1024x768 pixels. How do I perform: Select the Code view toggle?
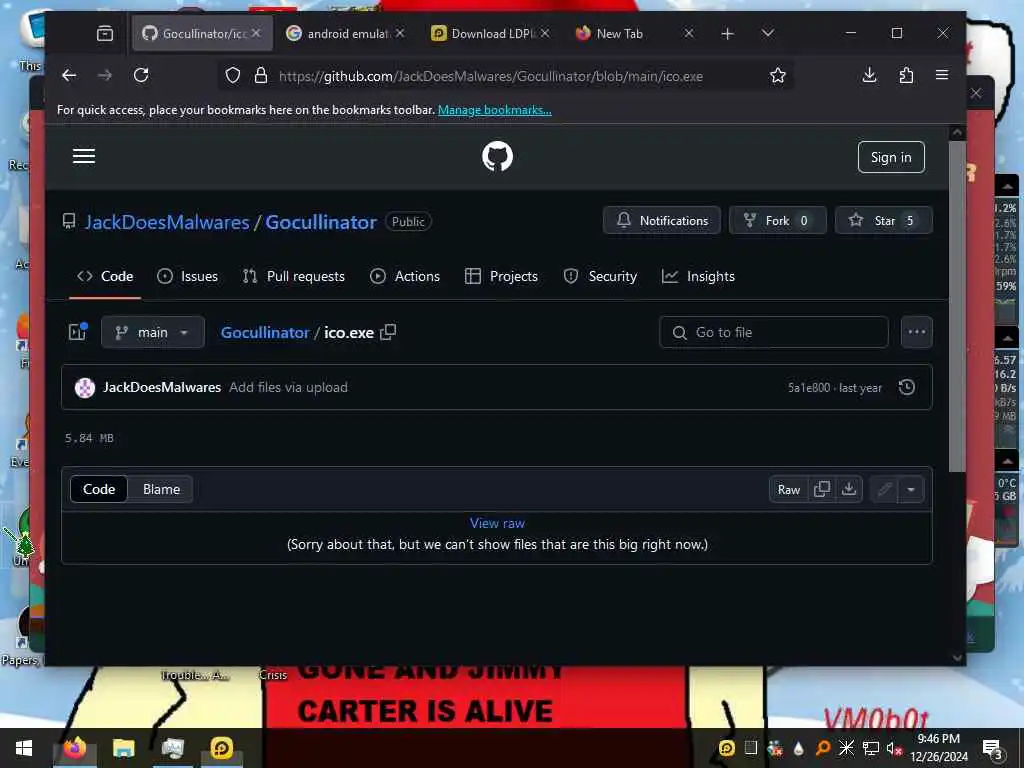point(99,489)
